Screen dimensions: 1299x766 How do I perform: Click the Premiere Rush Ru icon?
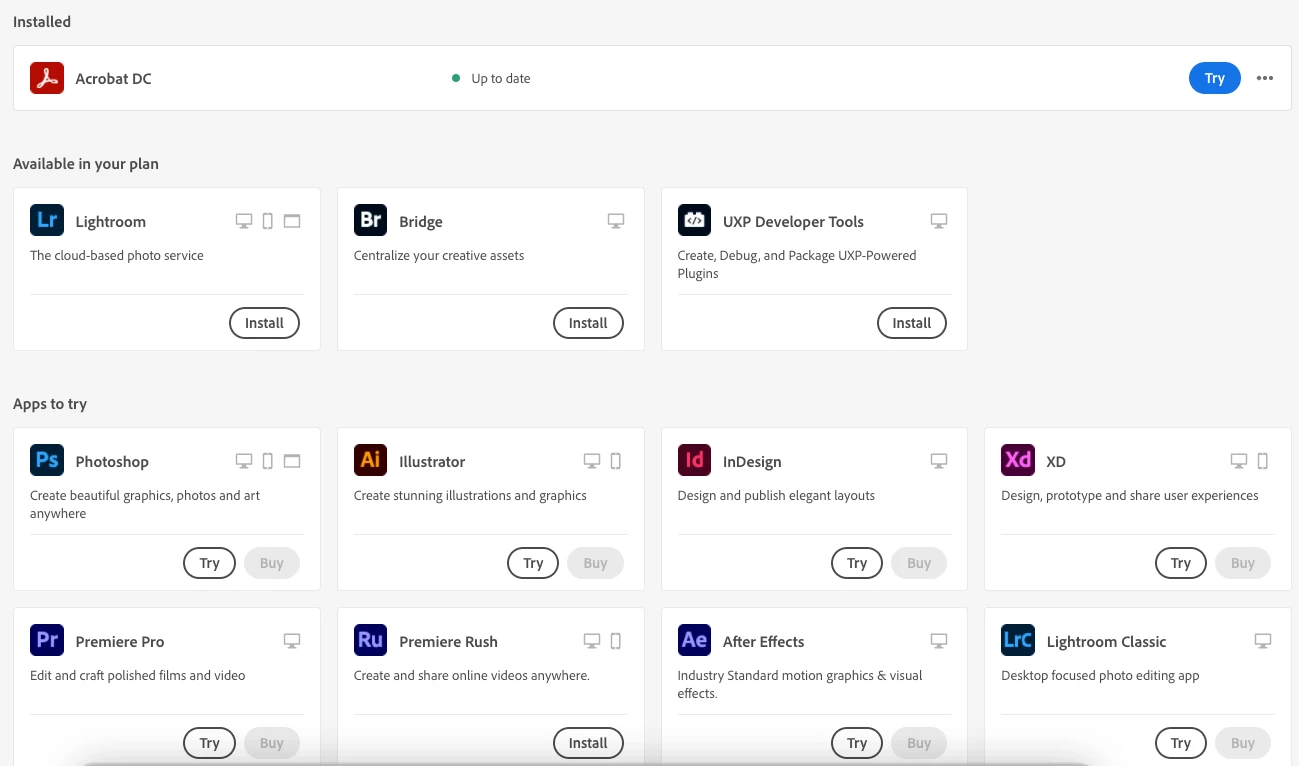pyautogui.click(x=371, y=640)
